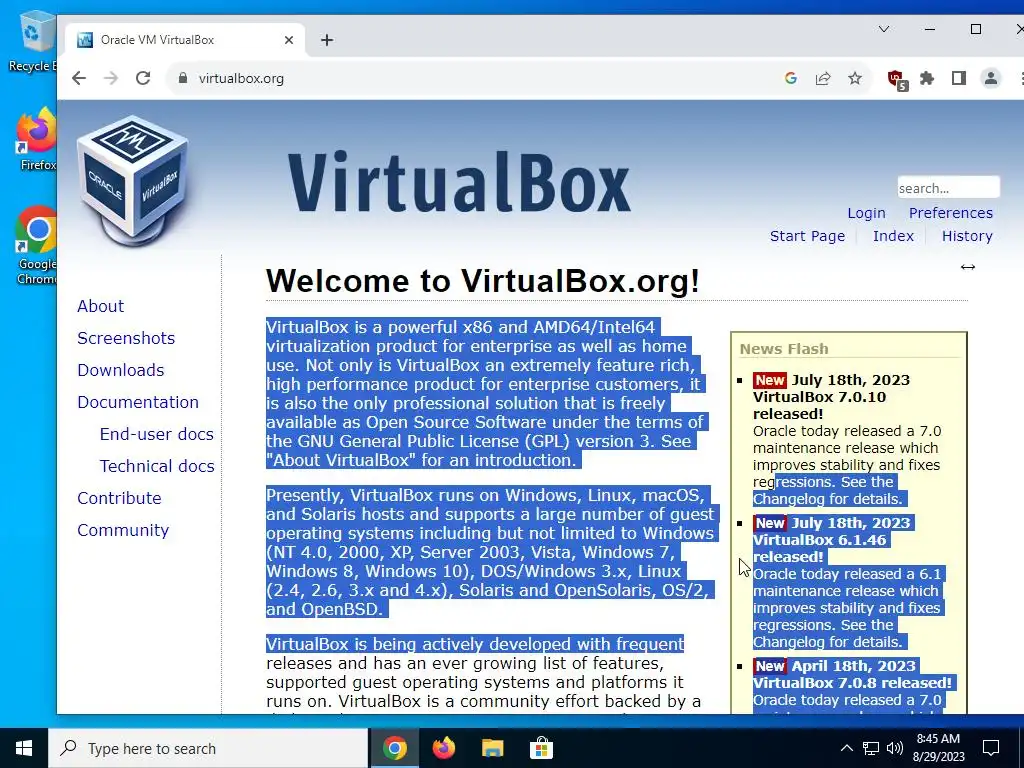Open the History link
The width and height of the screenshot is (1024, 768).
pos(967,236)
